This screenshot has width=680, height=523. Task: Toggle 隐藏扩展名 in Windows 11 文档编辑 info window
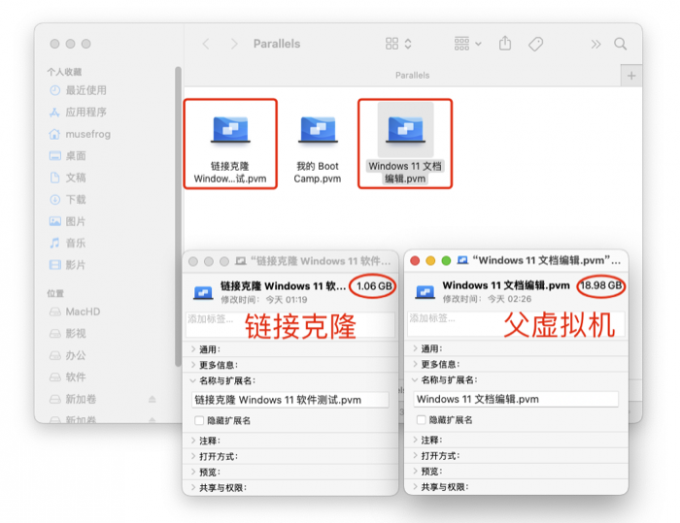tap(421, 420)
